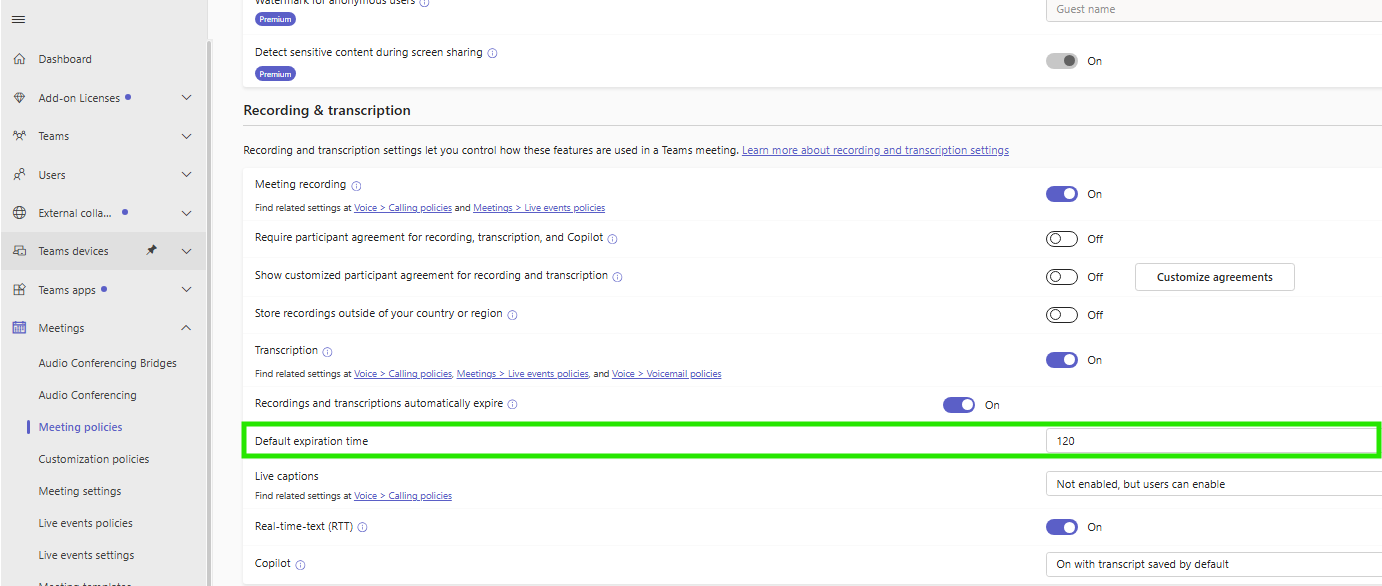Image resolution: width=1382 pixels, height=586 pixels.
Task: Open Meeting settings page
Action: click(x=80, y=491)
